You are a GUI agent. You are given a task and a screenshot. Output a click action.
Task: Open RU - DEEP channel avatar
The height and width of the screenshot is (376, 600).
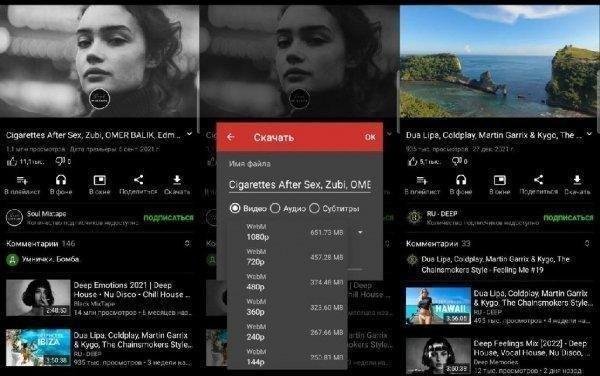coord(414,217)
